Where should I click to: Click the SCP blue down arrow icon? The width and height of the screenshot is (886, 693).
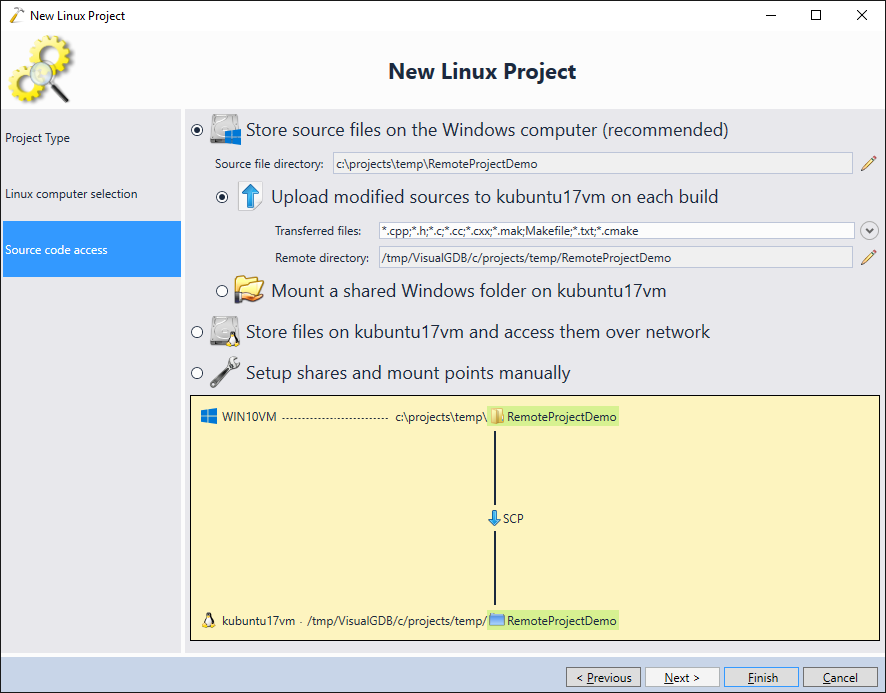coord(494,518)
